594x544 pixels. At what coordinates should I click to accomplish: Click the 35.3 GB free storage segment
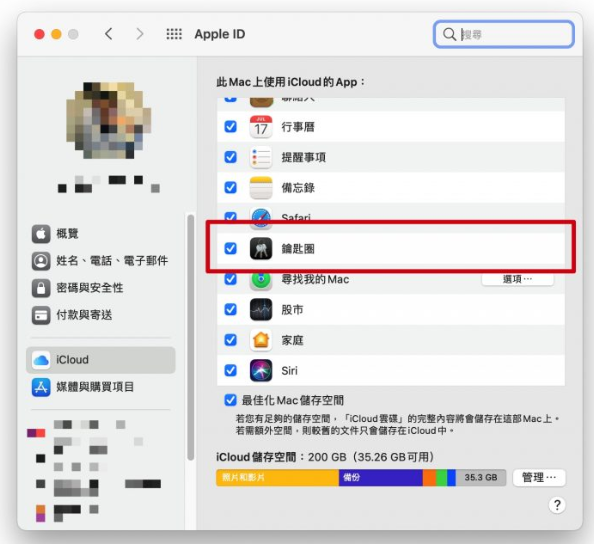pos(481,478)
